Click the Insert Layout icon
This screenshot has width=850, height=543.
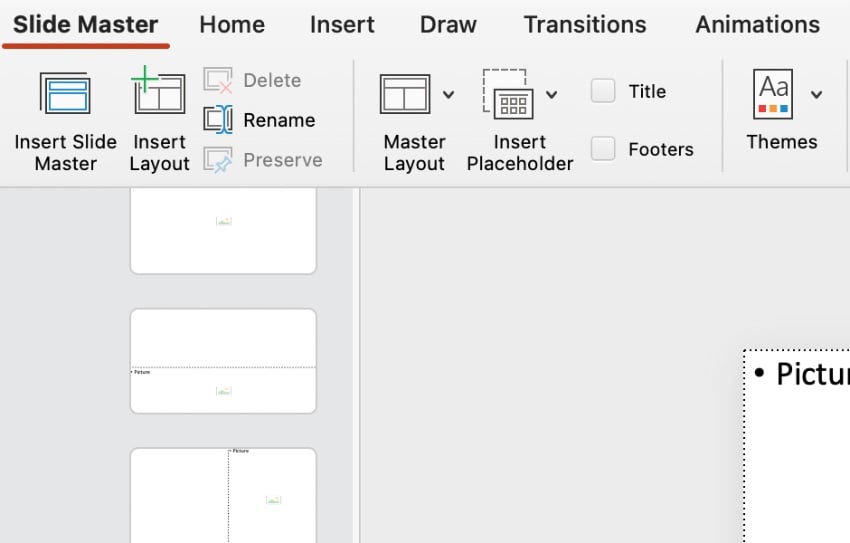pos(159,93)
